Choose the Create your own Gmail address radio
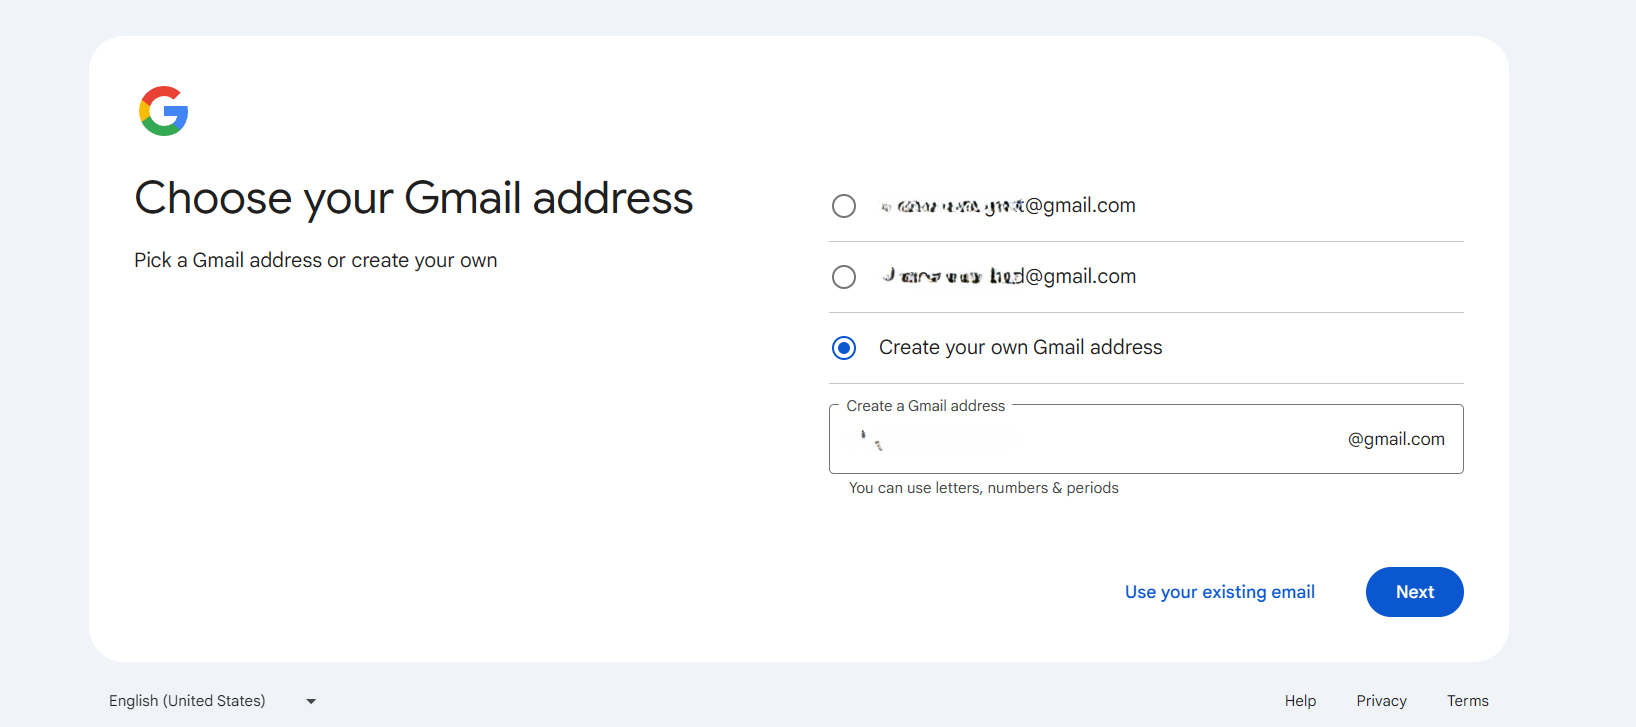 [844, 348]
